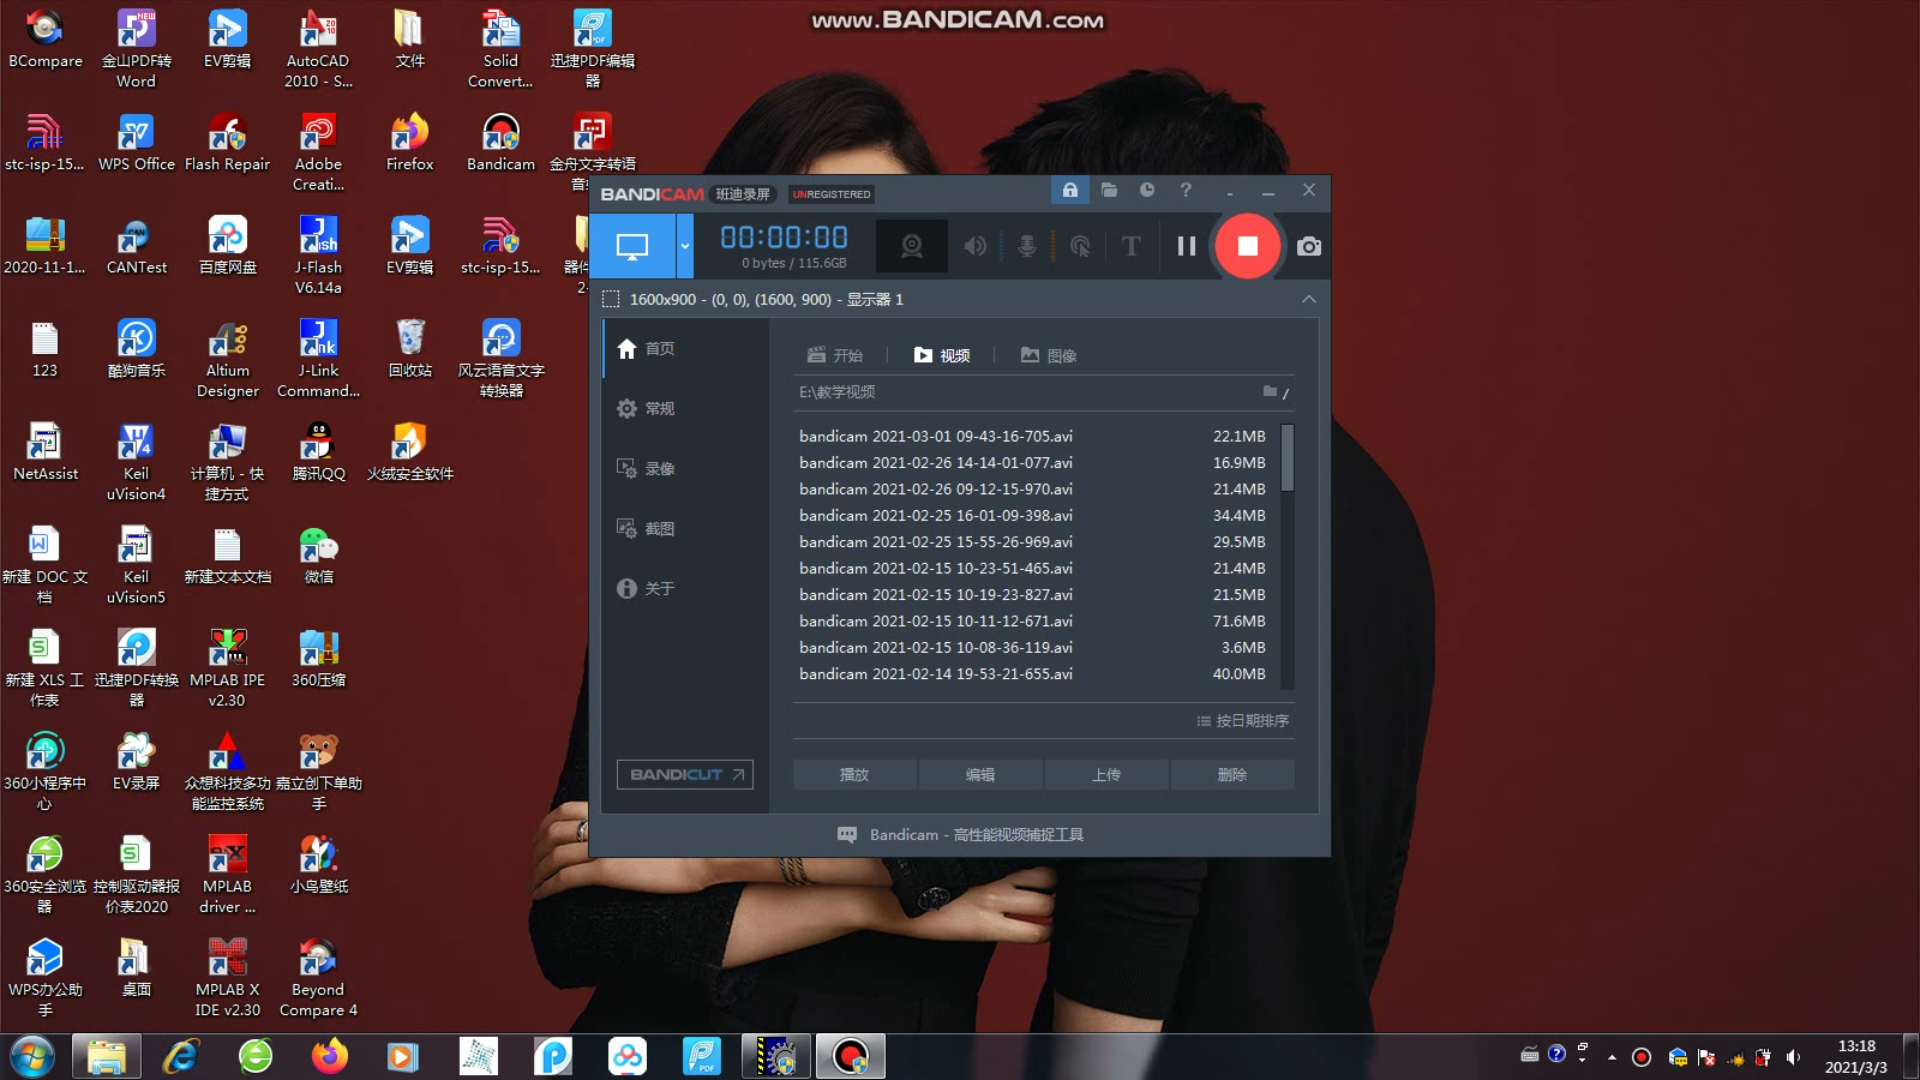Click the mouse cursor effects icon
Image resolution: width=1920 pixels, height=1080 pixels.
(x=1080, y=246)
